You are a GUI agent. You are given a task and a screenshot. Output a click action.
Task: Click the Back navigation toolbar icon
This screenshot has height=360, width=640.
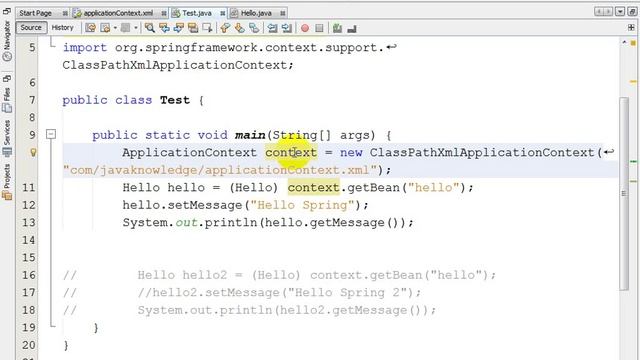tap(105, 28)
